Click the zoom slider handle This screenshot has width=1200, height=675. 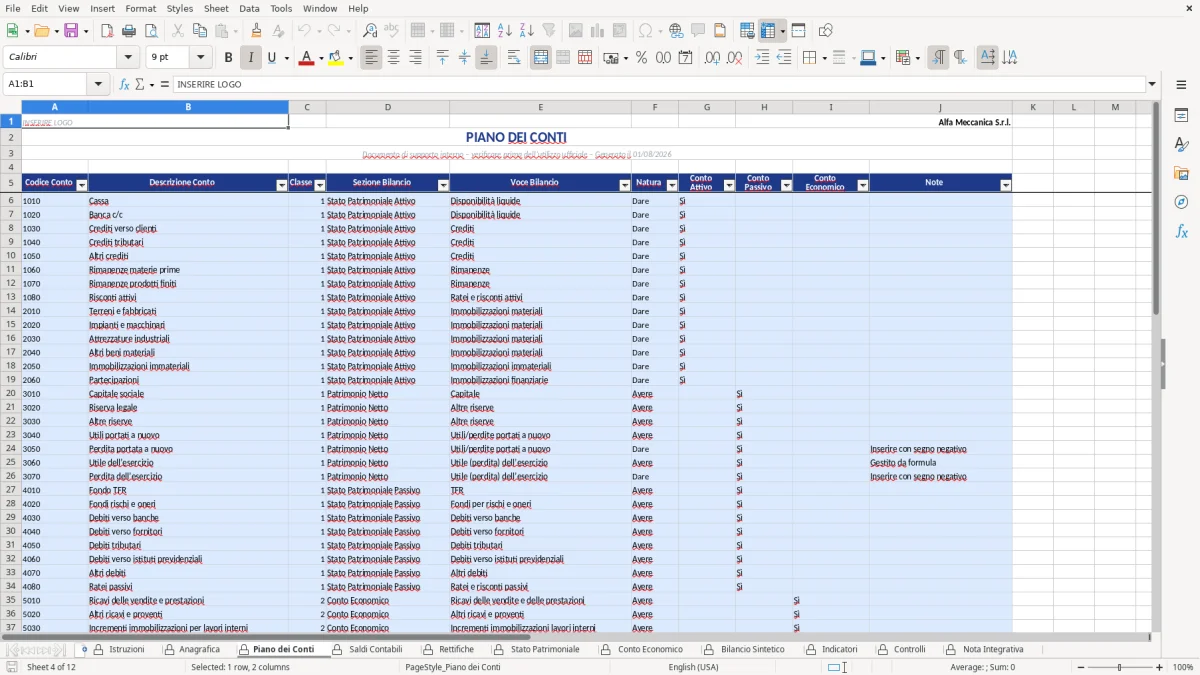[x=1119, y=667]
